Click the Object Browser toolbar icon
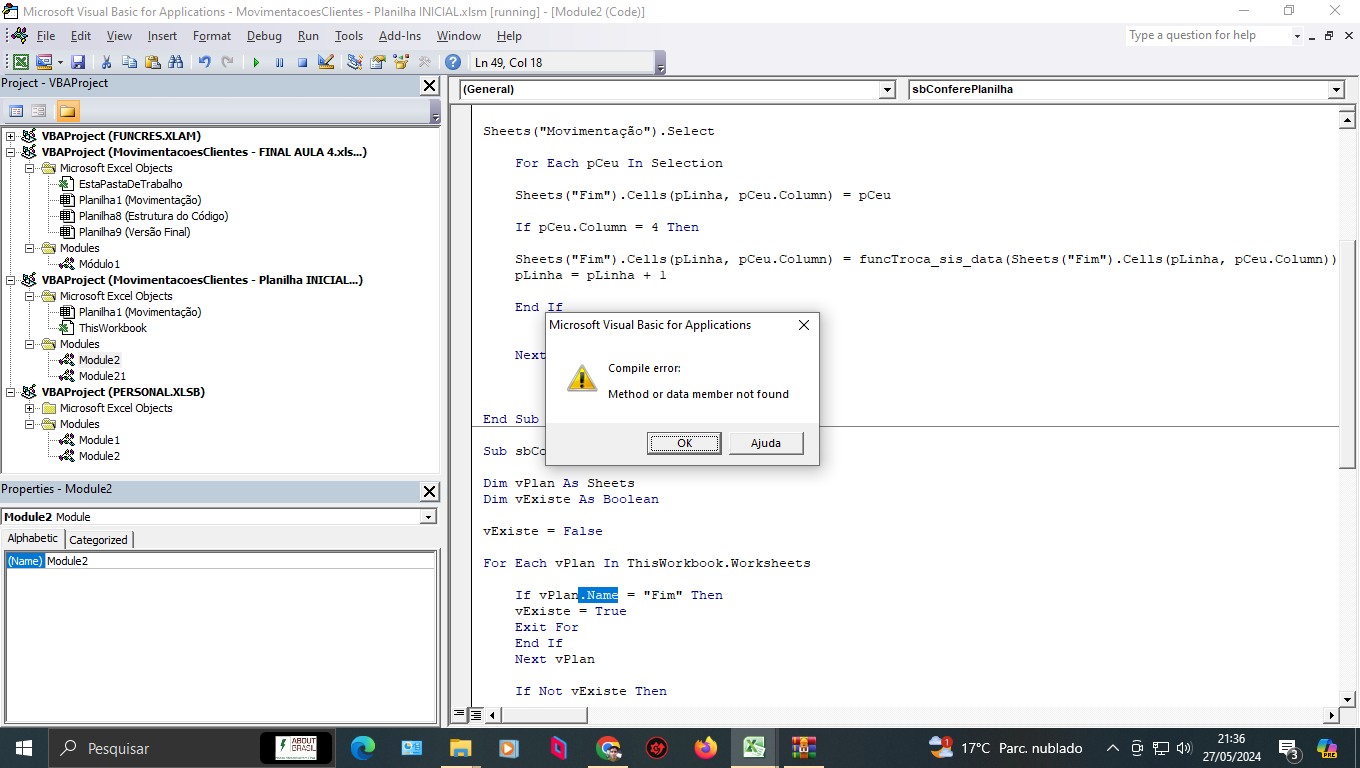1360x768 pixels. 401,62
